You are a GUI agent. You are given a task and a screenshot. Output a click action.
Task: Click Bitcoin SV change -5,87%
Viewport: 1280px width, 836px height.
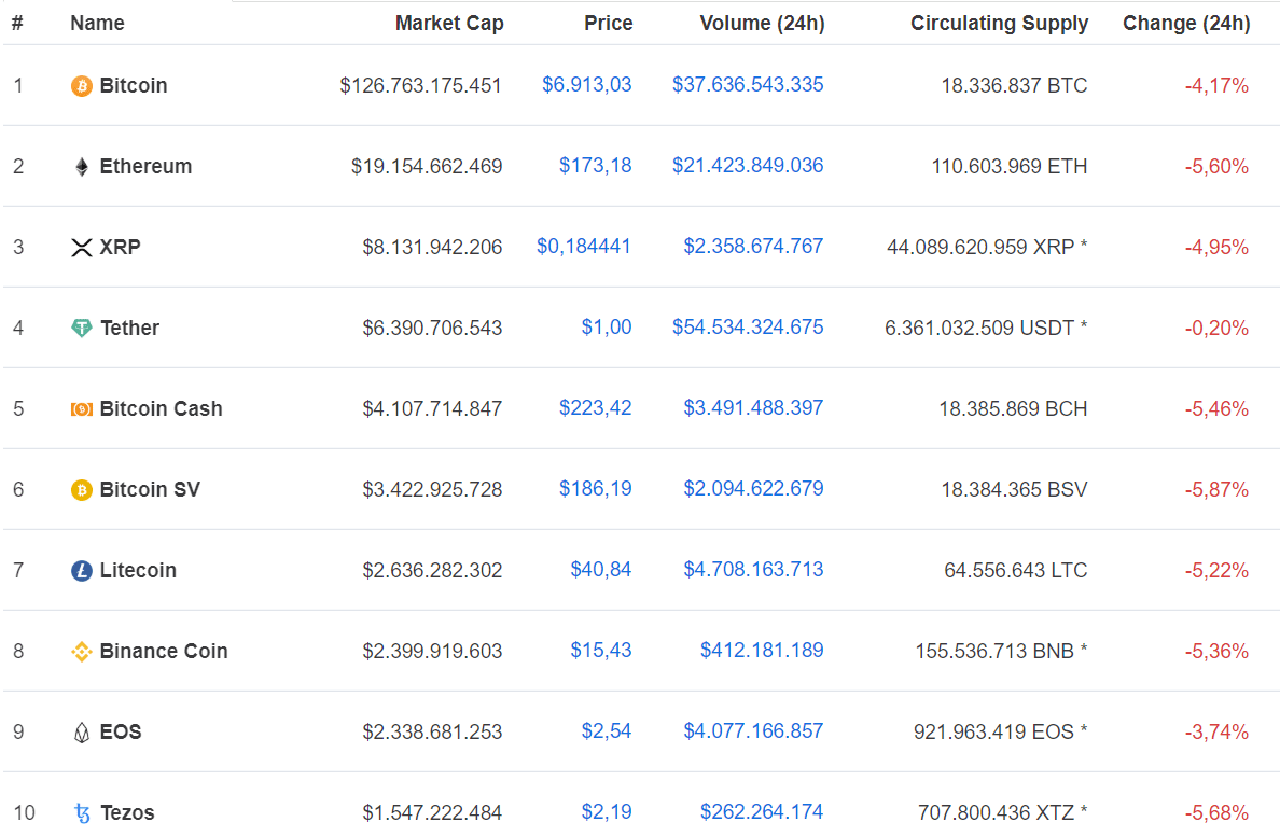pyautogui.click(x=1217, y=490)
